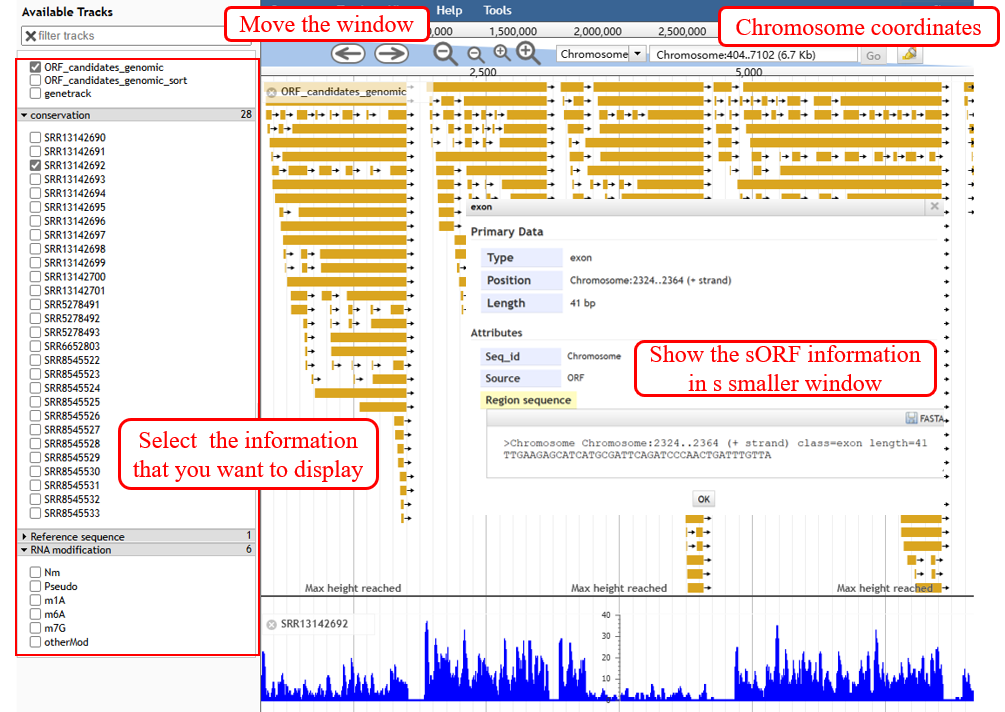Click the large zoom out magnifier
Viewport: 1005px width, 712px height.
point(446,55)
